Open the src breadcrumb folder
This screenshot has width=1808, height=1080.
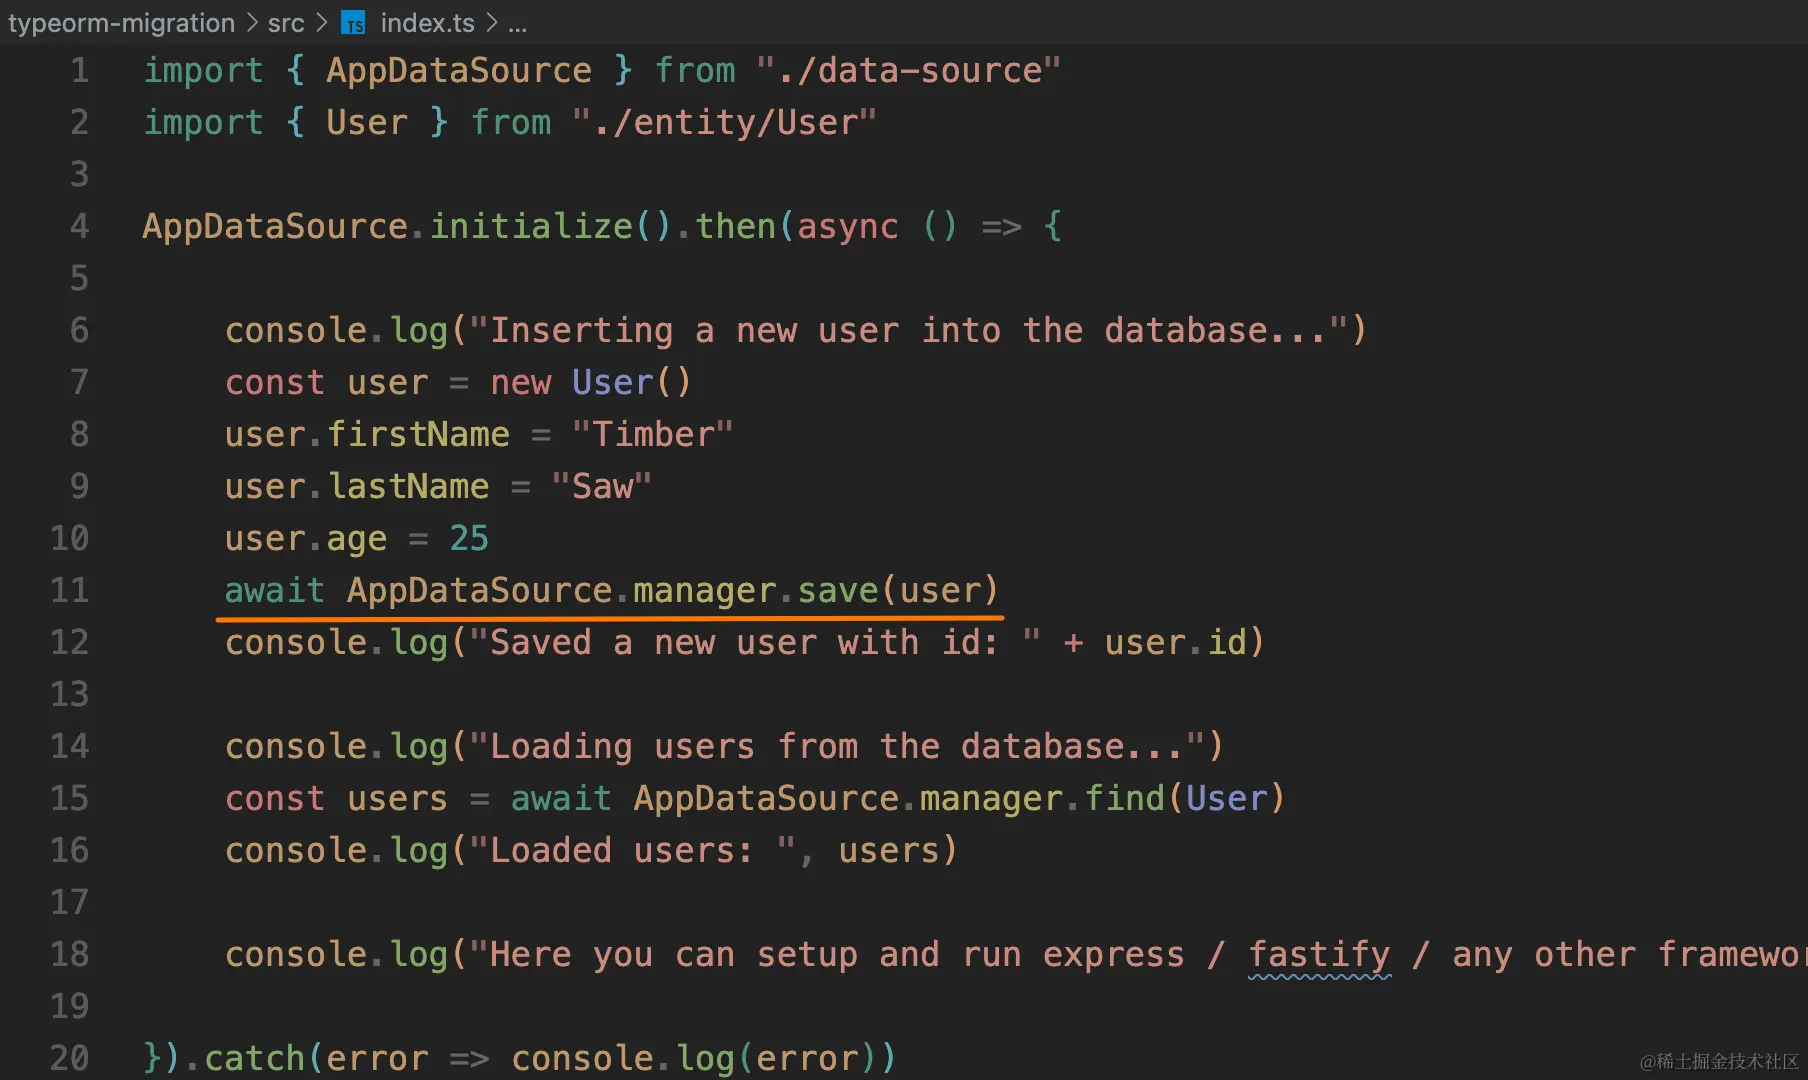[x=286, y=22]
